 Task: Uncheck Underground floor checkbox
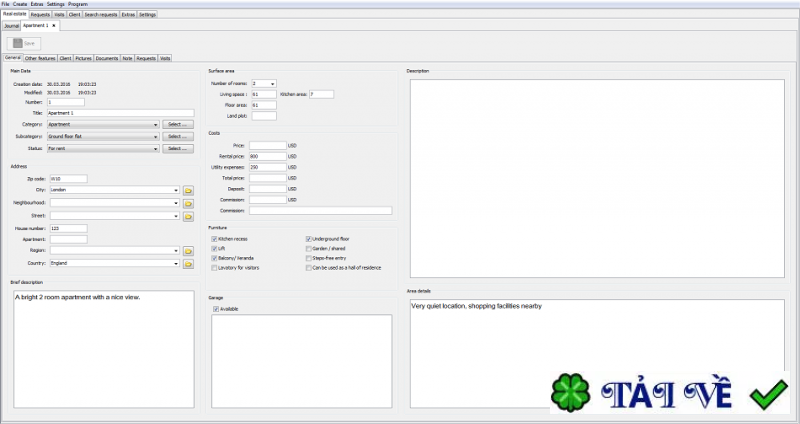(309, 239)
